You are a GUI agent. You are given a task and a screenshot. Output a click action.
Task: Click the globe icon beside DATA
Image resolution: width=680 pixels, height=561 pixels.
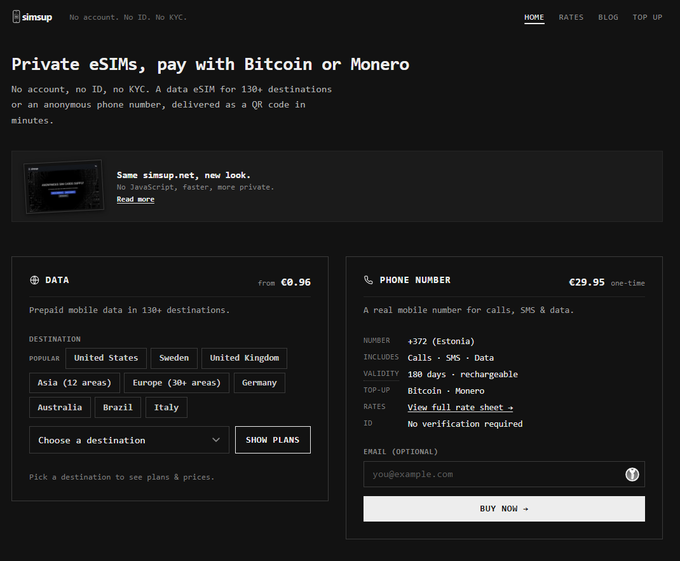[34, 280]
